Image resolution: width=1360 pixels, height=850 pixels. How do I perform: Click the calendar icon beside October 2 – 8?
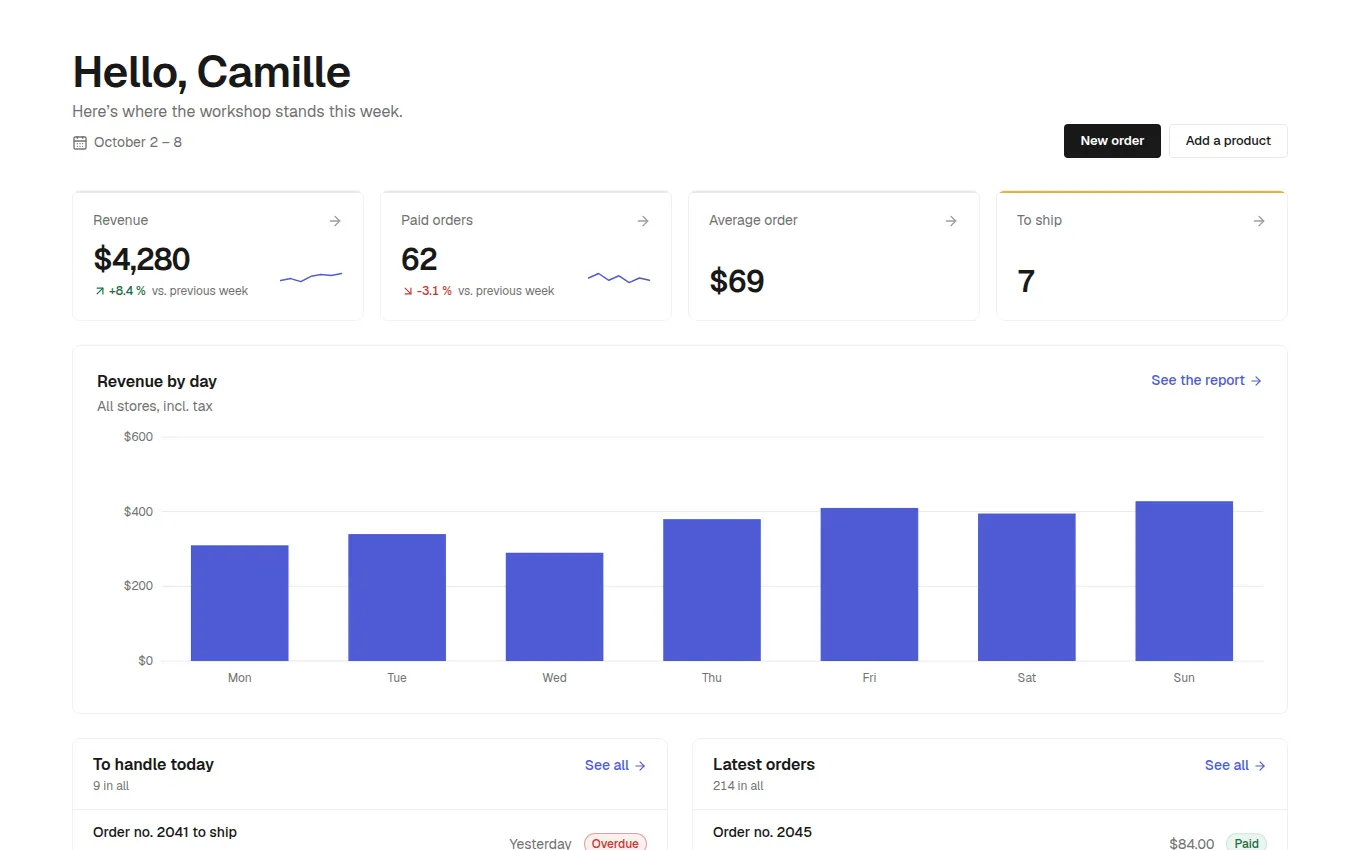[80, 143]
